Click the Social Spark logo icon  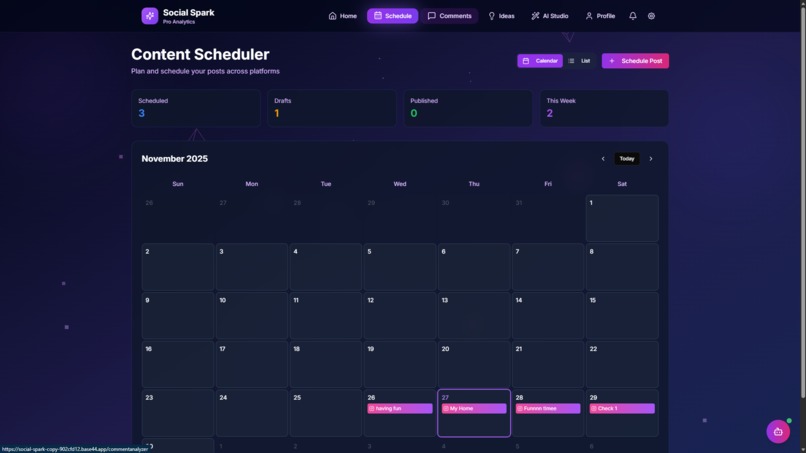pyautogui.click(x=150, y=16)
